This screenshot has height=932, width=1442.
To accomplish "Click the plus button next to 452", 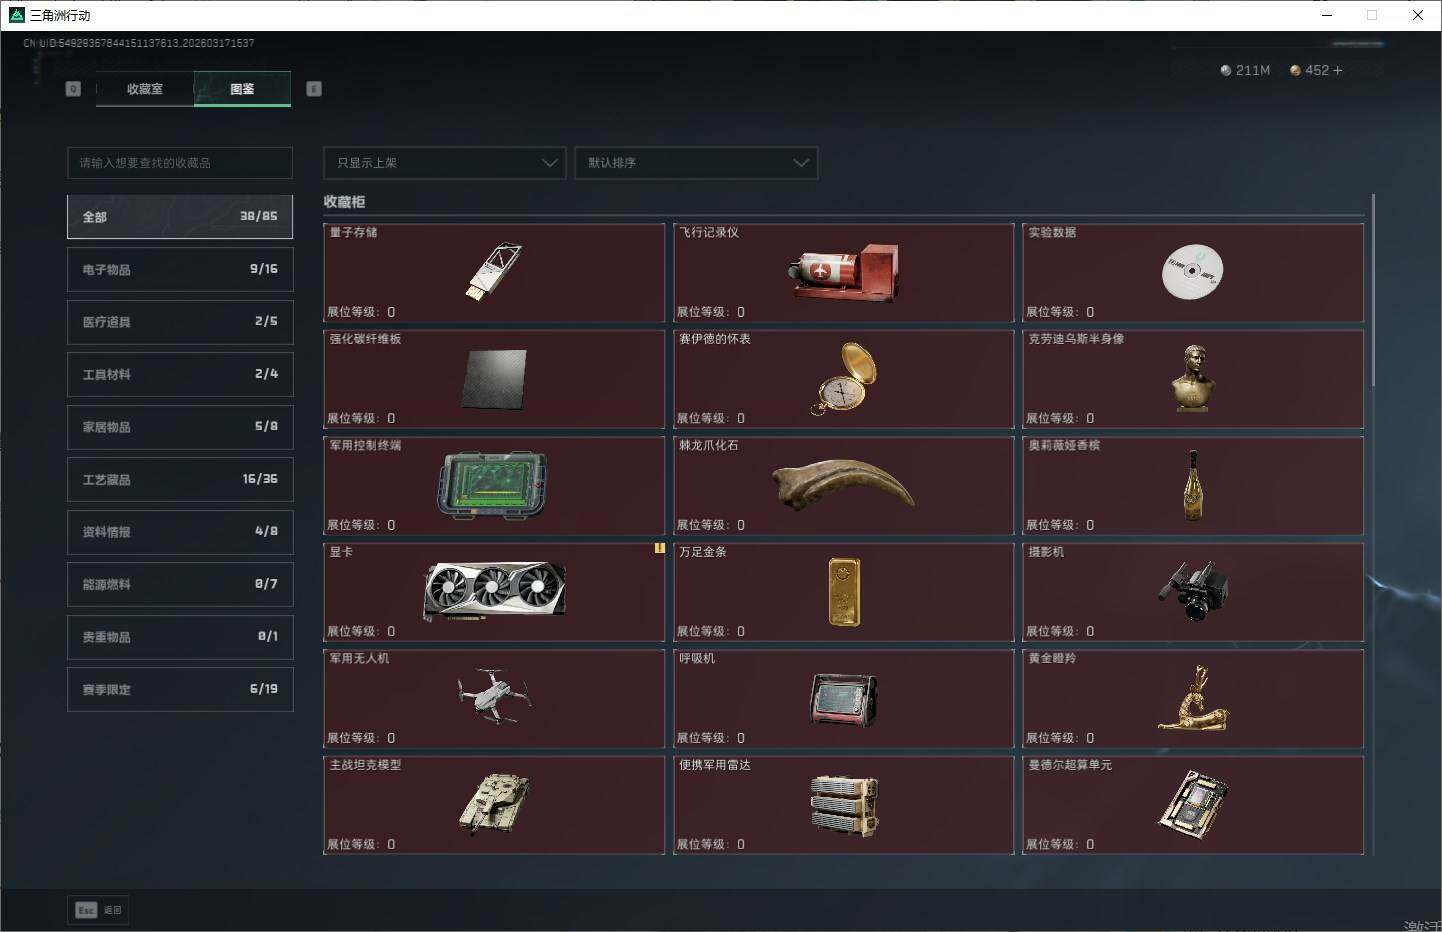I will tap(1338, 70).
